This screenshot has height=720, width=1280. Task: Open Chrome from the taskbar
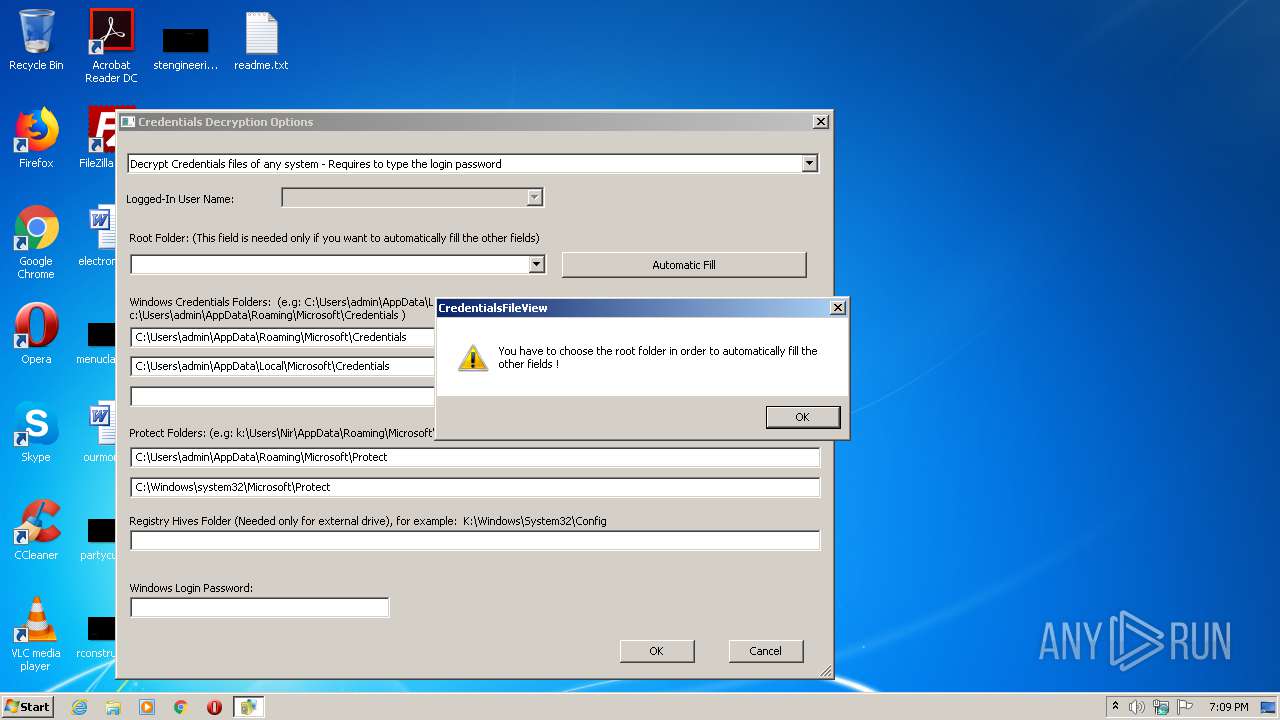pos(181,707)
